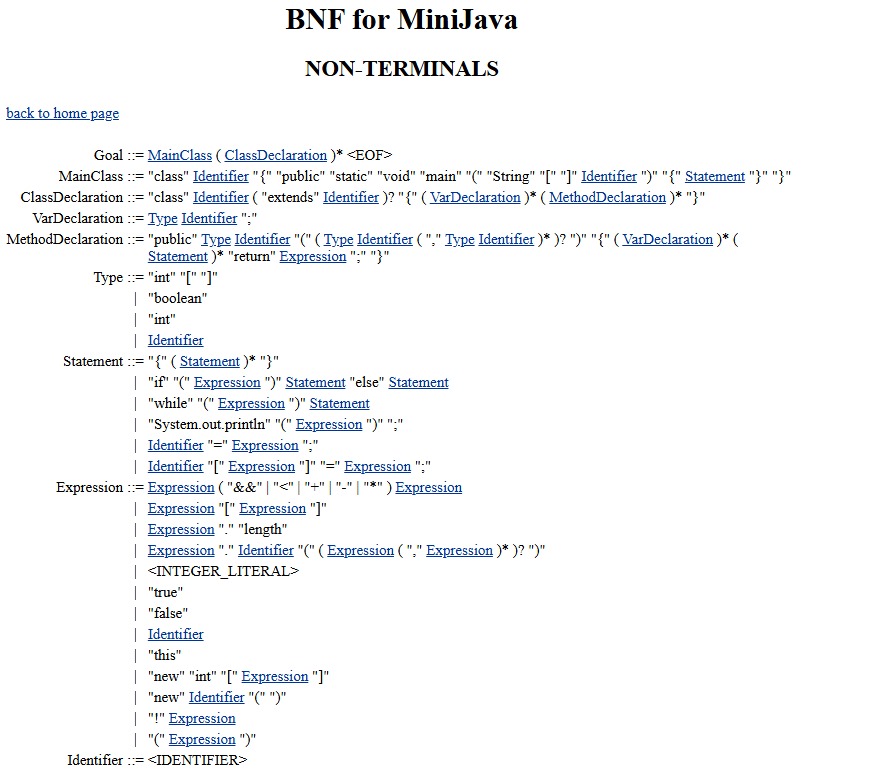This screenshot has height=772, width=886.
Task: Follow Expression link after the "!" operator
Action: 202,718
